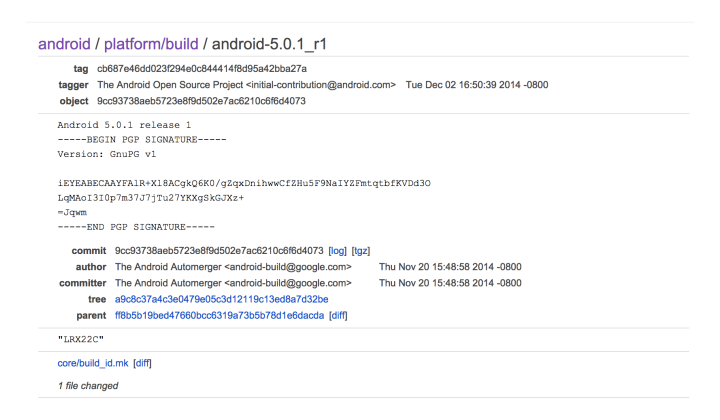Click the Android 5.0.1 release 1 message
The image size is (720, 420).
(x=124, y=124)
